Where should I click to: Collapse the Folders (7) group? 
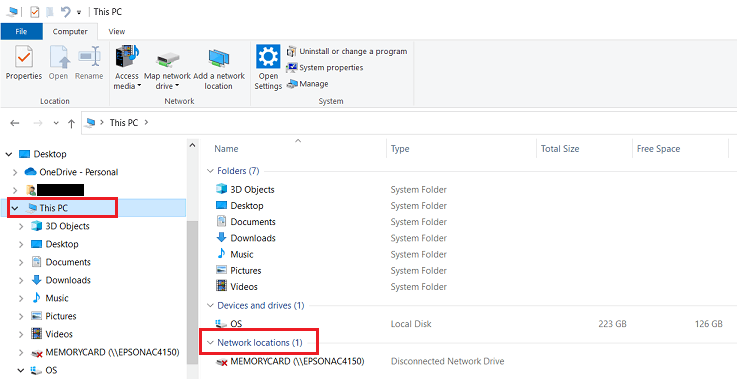coord(210,171)
